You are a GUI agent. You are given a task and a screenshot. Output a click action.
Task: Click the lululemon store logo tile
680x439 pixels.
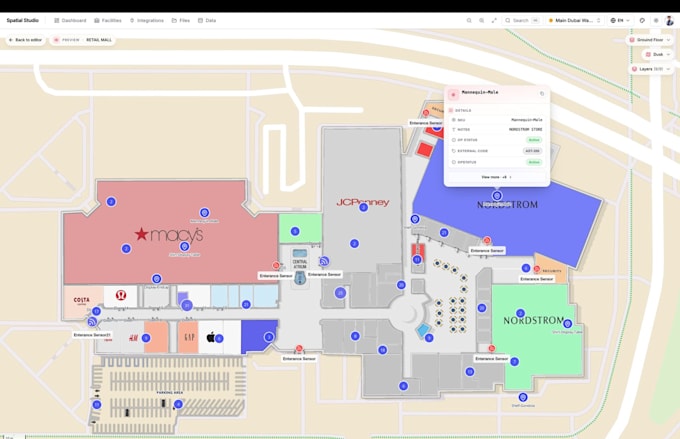[121, 295]
